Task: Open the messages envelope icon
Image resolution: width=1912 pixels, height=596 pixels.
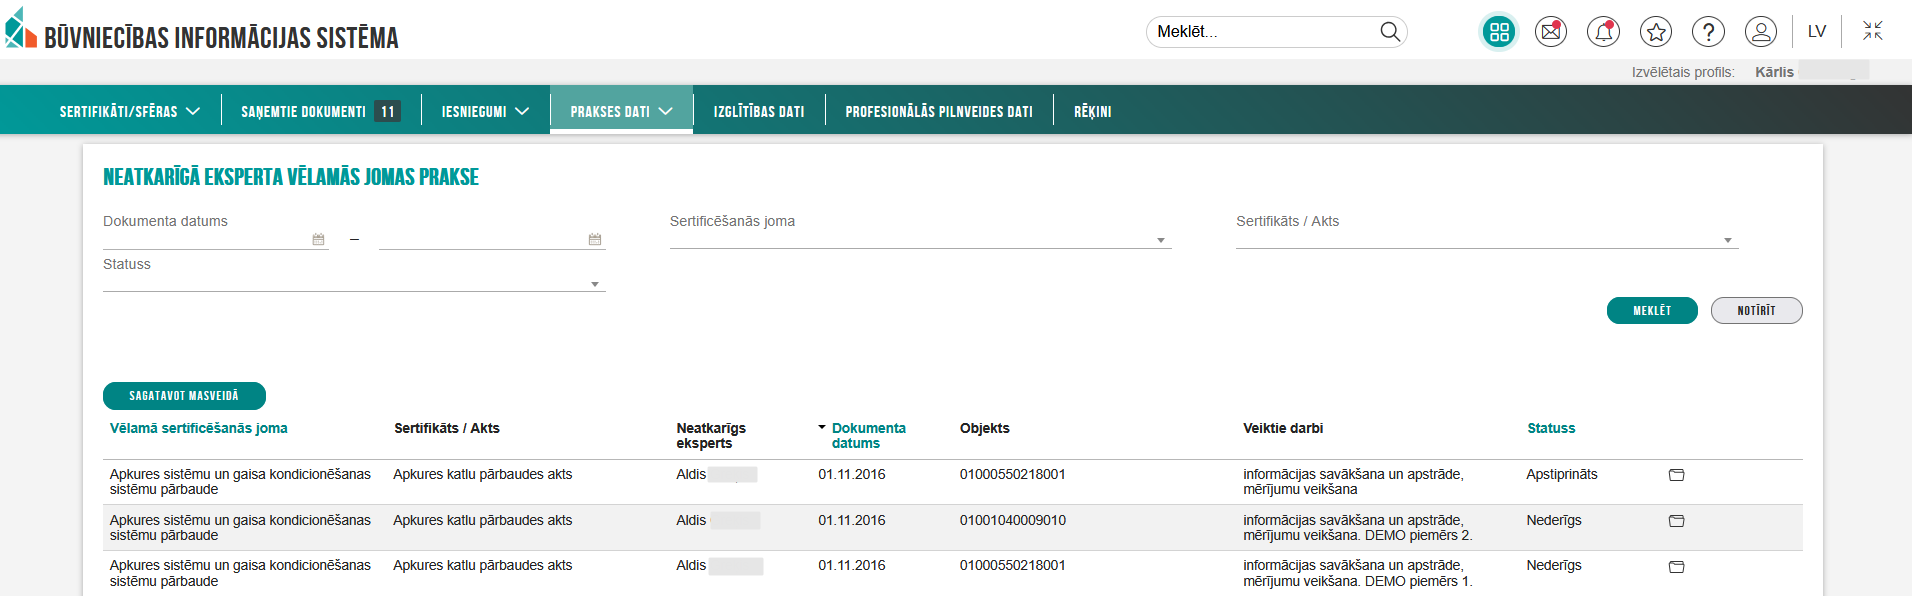Action: tap(1551, 32)
